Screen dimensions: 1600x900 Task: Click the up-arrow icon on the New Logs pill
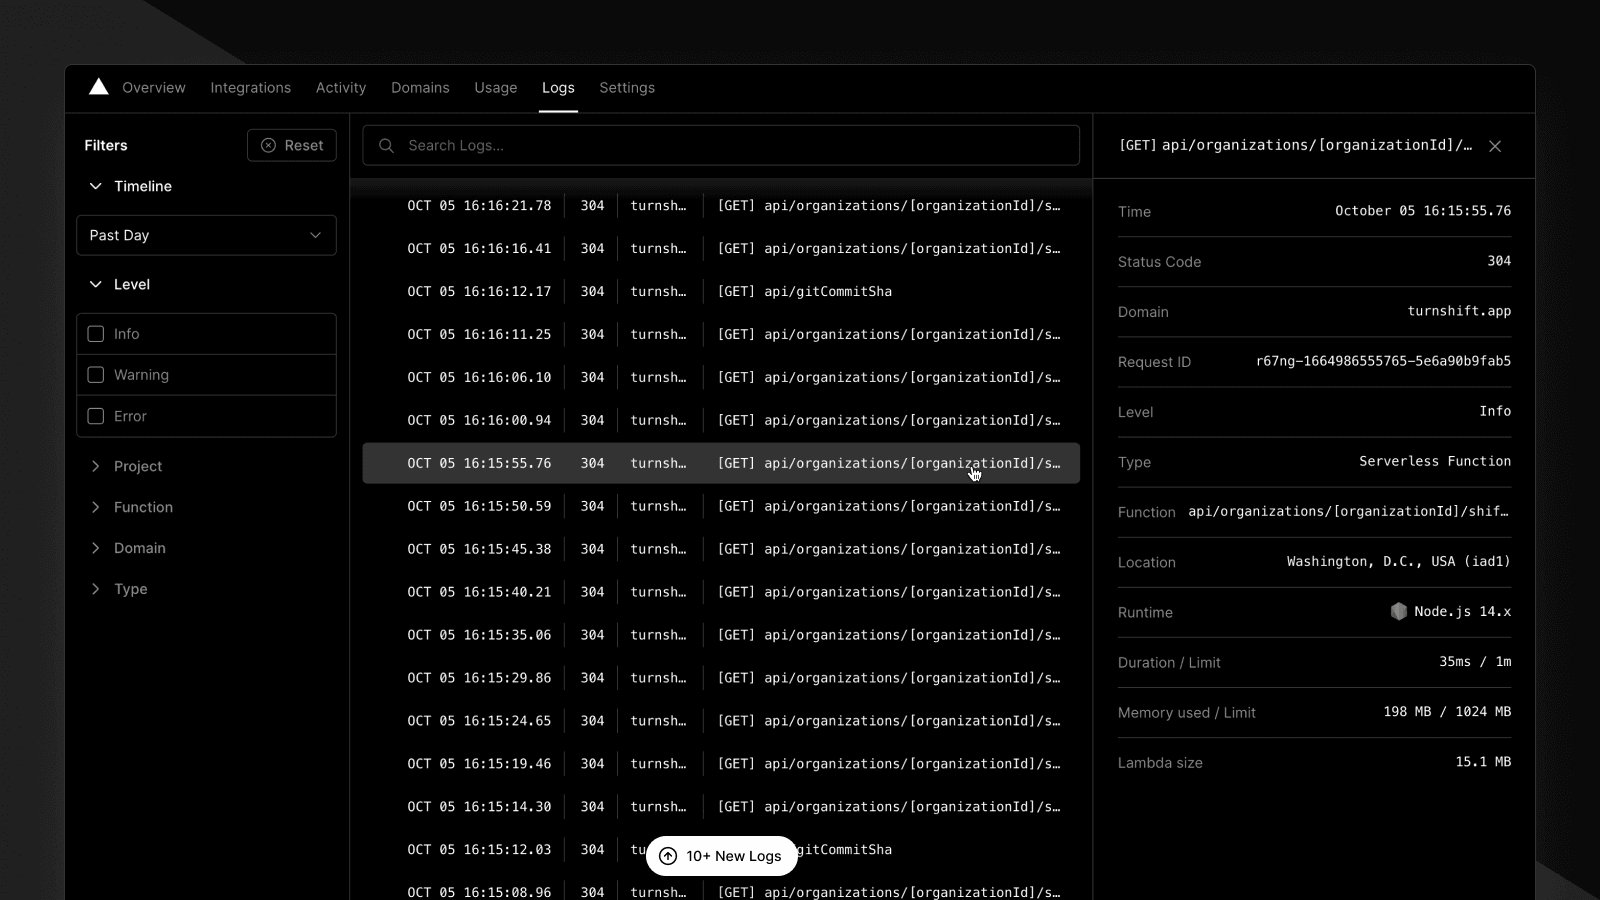point(667,856)
